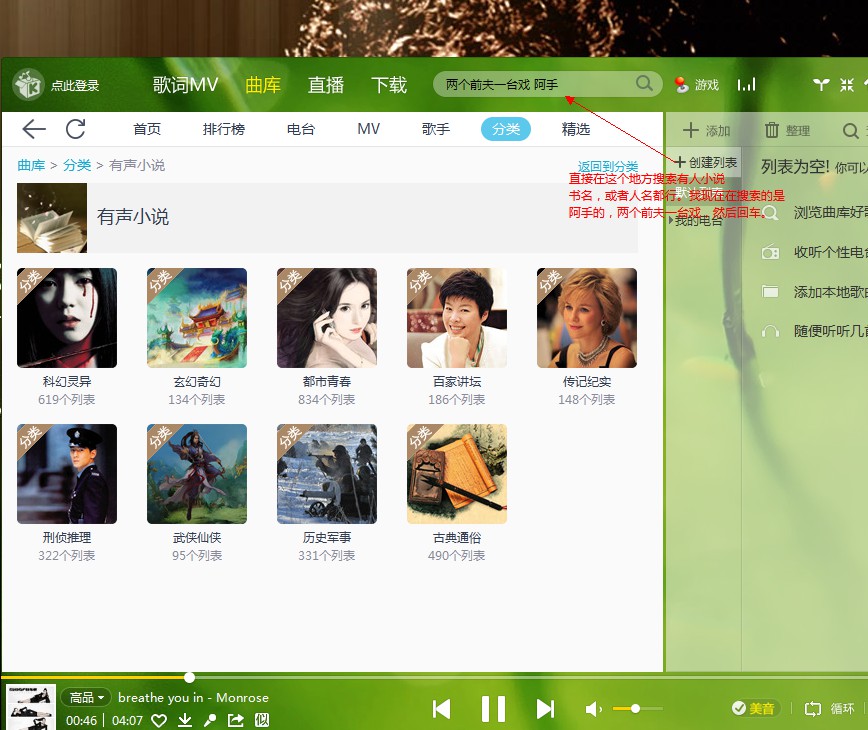Expand the 我的电台 tree item
868x730 pixels.
pos(671,220)
